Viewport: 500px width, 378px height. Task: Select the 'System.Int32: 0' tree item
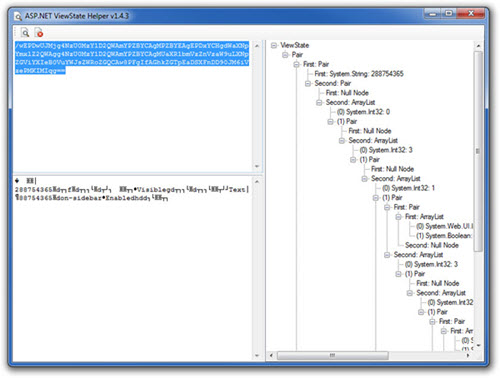coord(363,112)
